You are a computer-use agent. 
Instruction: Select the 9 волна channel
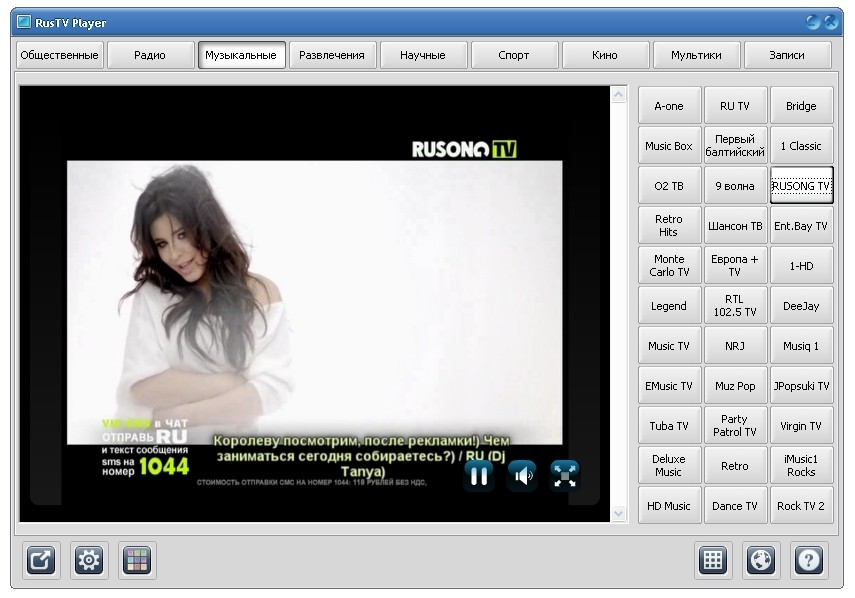(735, 186)
